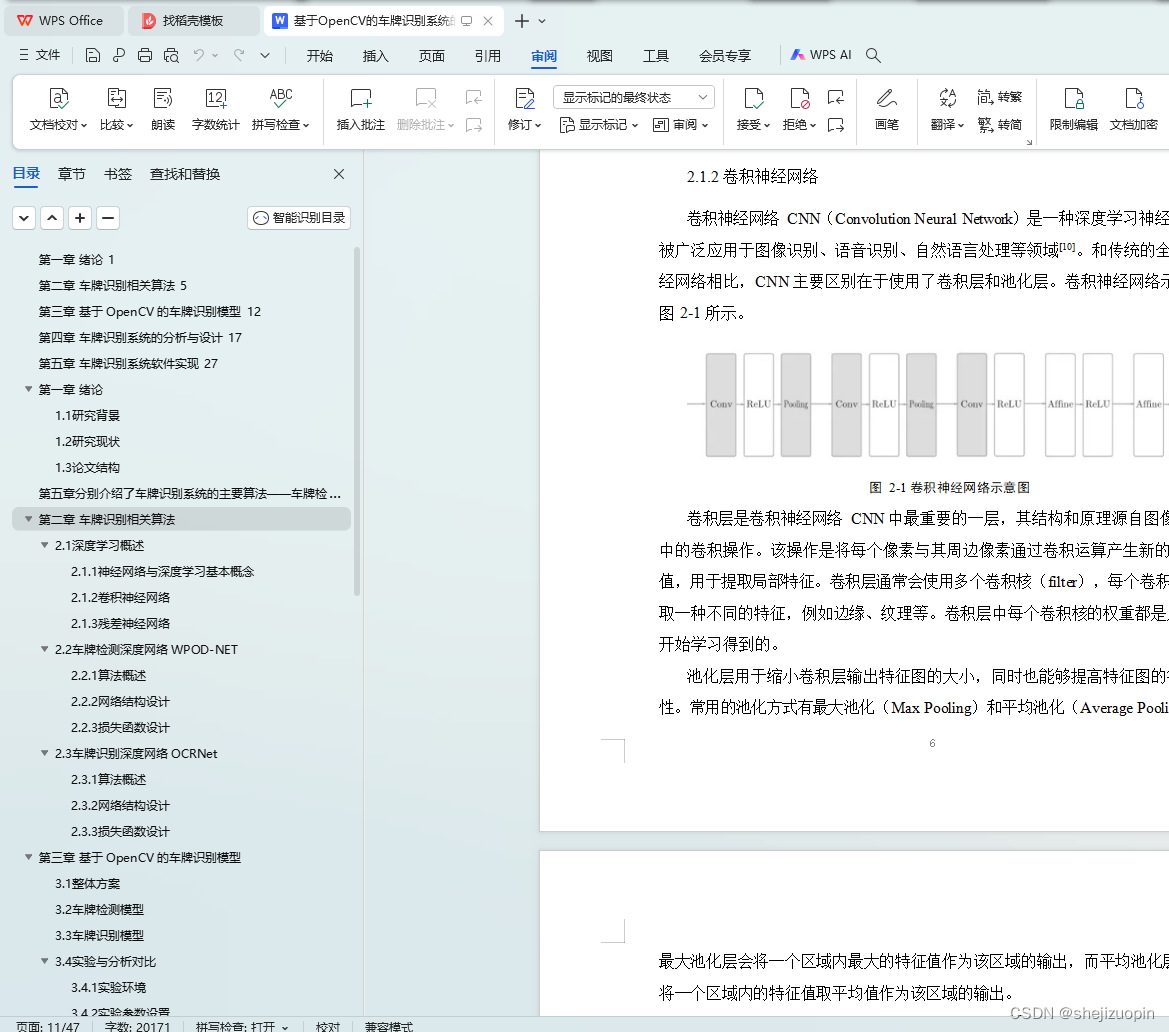This screenshot has width=1169, height=1032.
Task: Open the 翻译 translate tool
Action: pyautogui.click(x=948, y=109)
